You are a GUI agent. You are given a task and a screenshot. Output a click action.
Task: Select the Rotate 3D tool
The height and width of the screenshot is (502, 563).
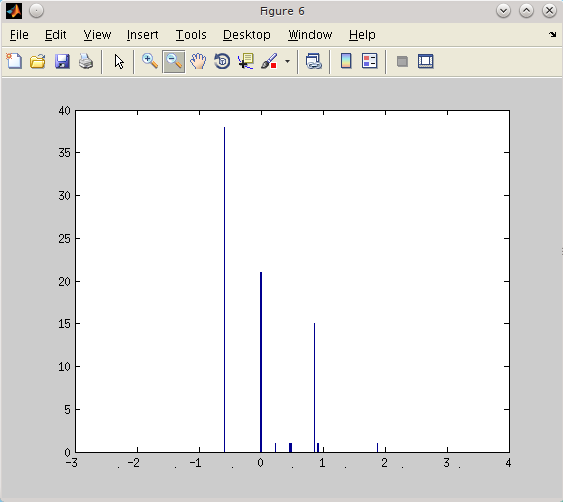(222, 61)
